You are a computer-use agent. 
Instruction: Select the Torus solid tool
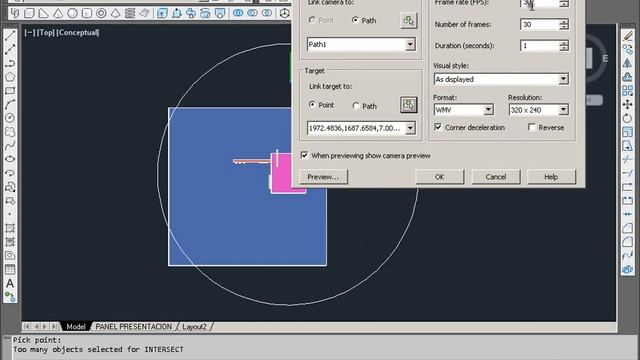(101, 13)
